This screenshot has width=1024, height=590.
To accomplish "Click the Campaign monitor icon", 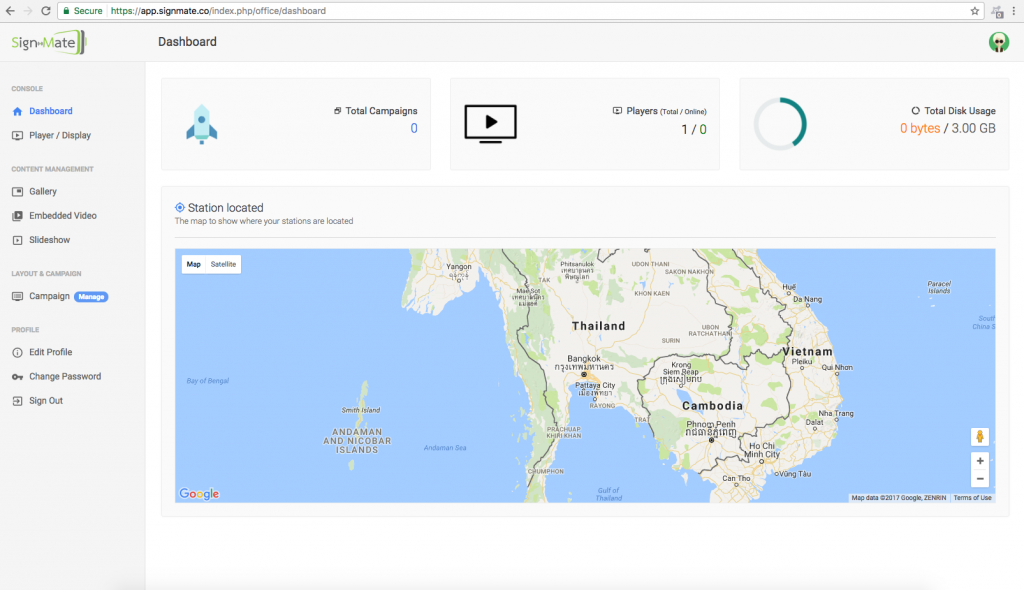I will pos(18,296).
